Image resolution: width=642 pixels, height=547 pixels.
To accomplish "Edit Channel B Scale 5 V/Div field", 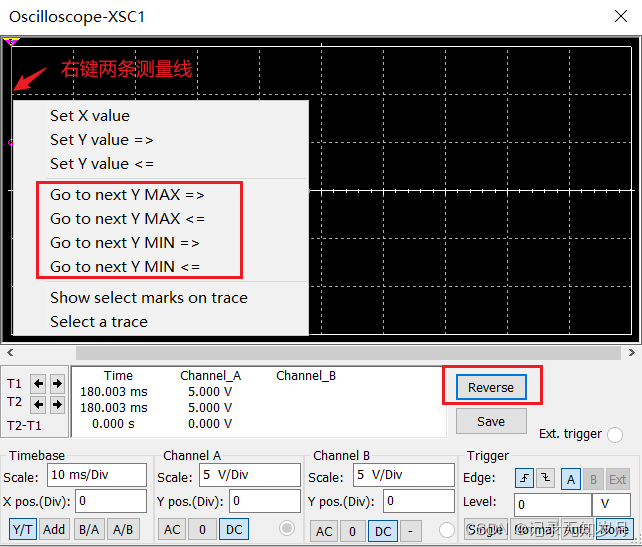I will tap(404, 475).
